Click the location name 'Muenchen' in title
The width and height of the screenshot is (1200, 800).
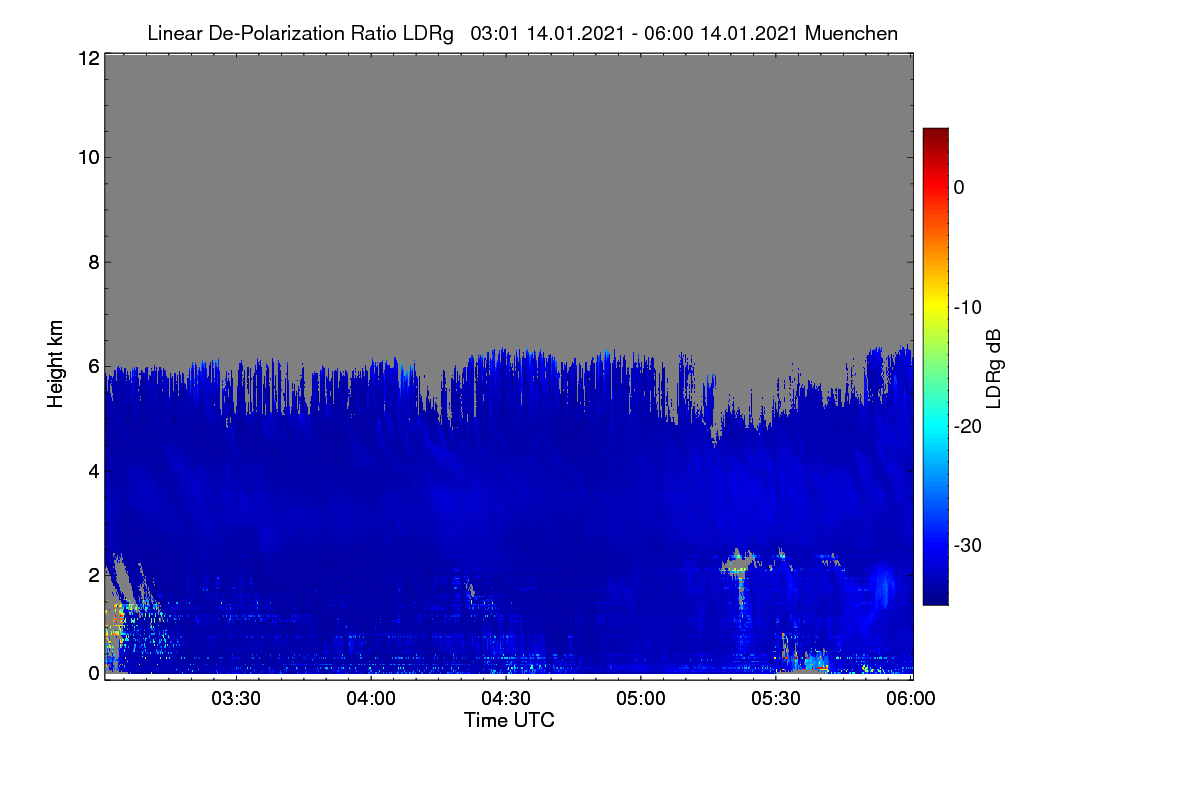coord(851,33)
